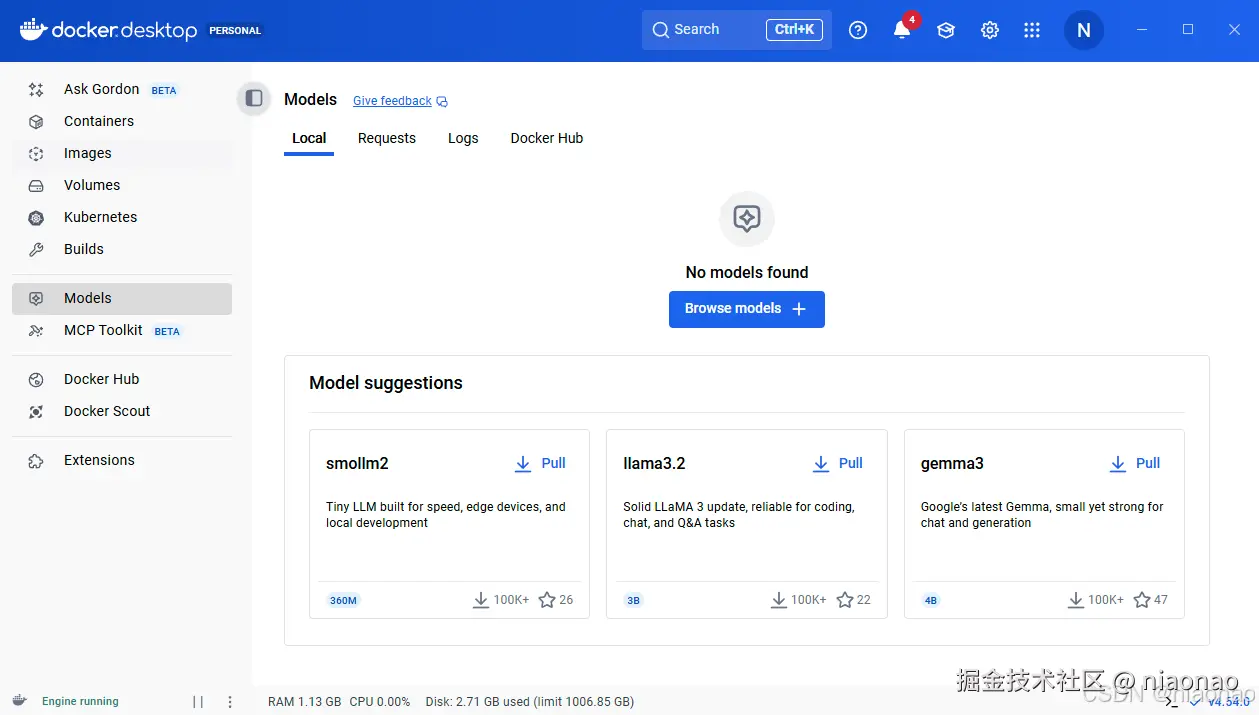Open the N user account avatar
The image size is (1259, 715).
click(x=1084, y=30)
